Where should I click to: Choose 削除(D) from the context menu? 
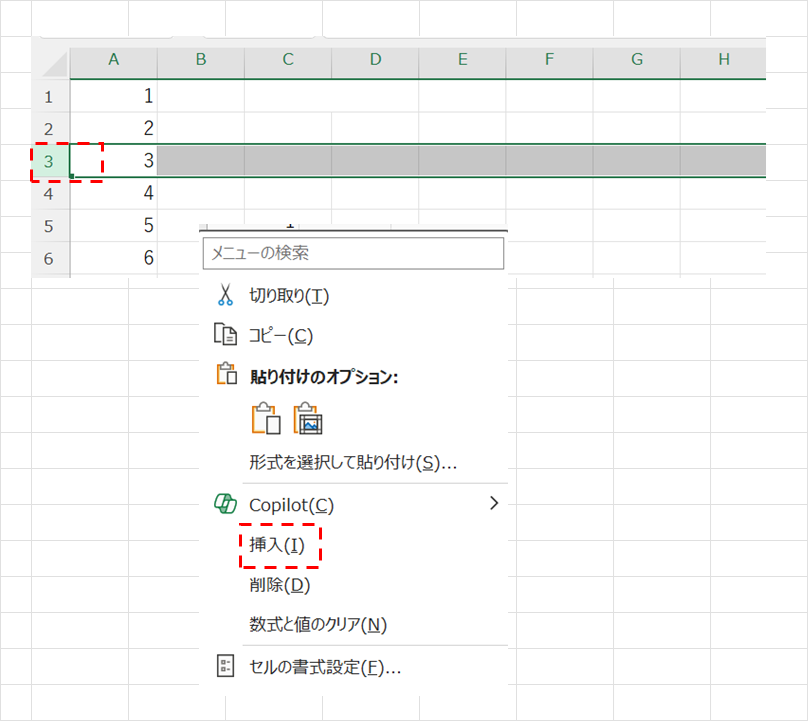279,585
